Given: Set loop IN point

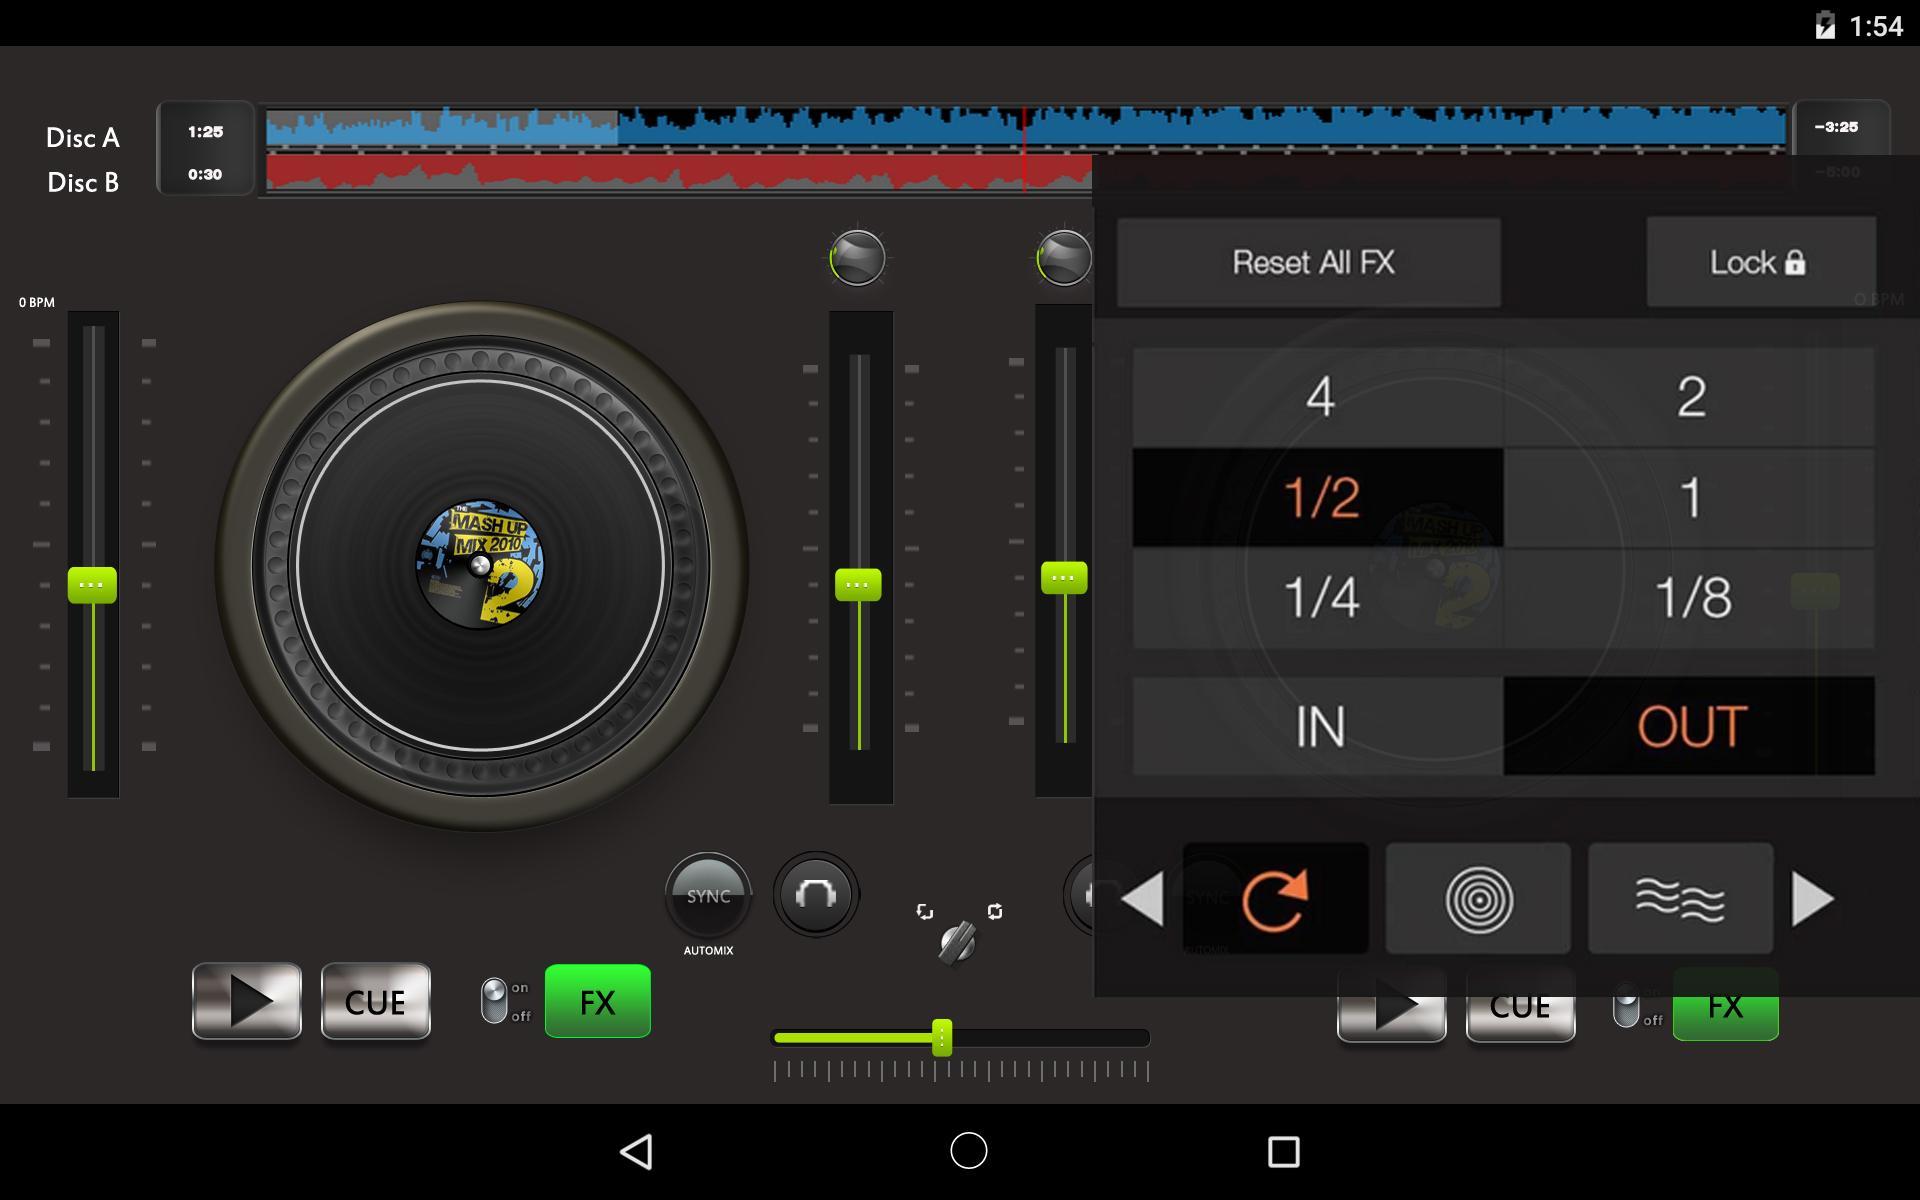Looking at the screenshot, I should 1318,726.
